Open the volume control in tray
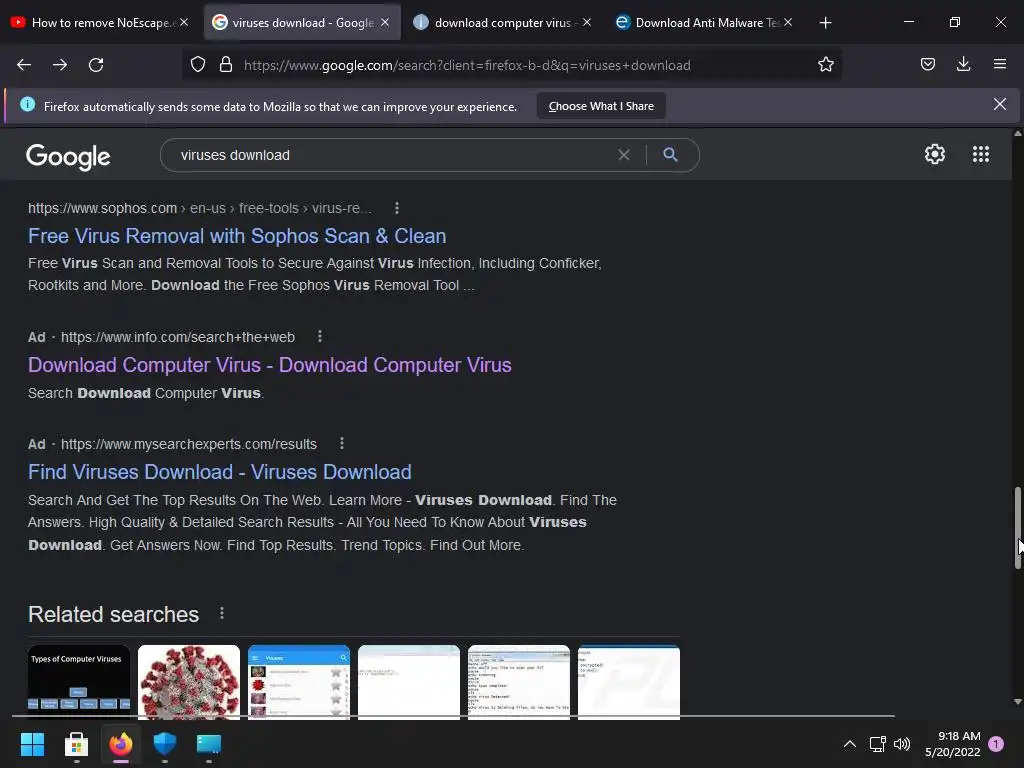1024x768 pixels. coord(902,743)
